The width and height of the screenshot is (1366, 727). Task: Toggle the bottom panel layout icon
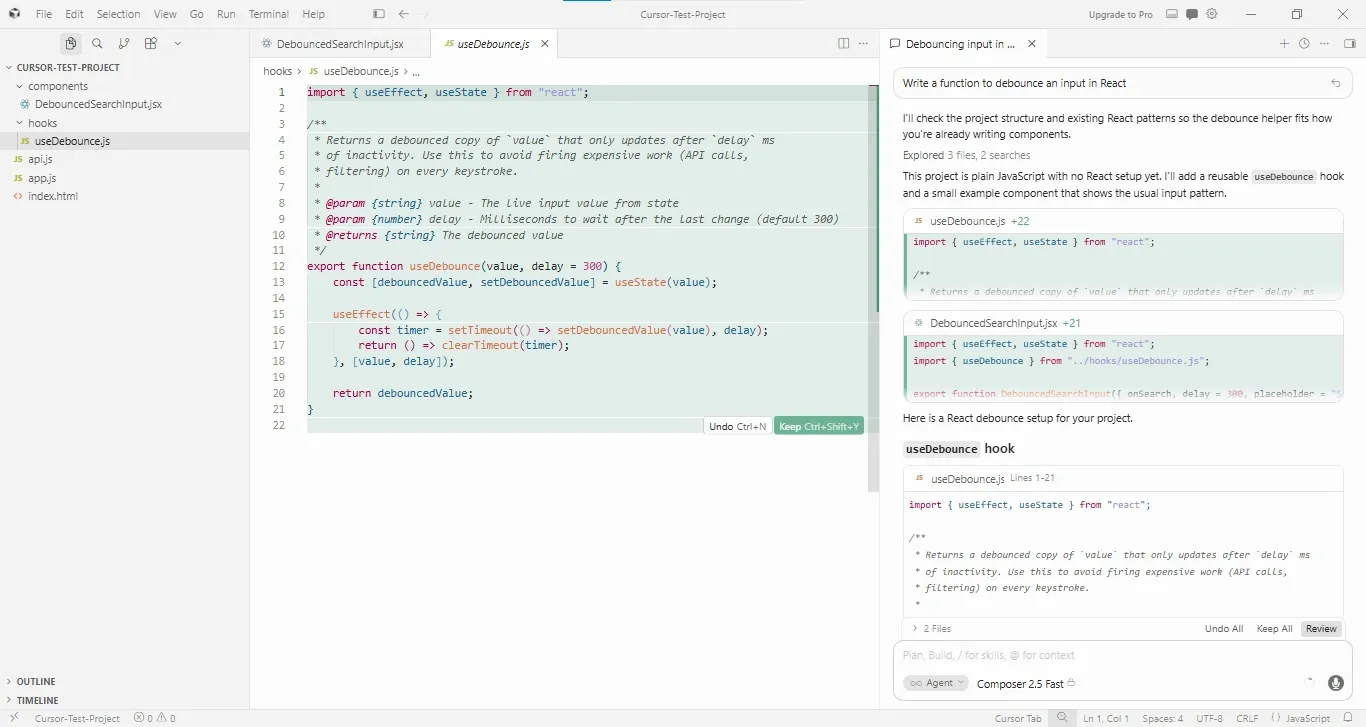click(x=1172, y=14)
